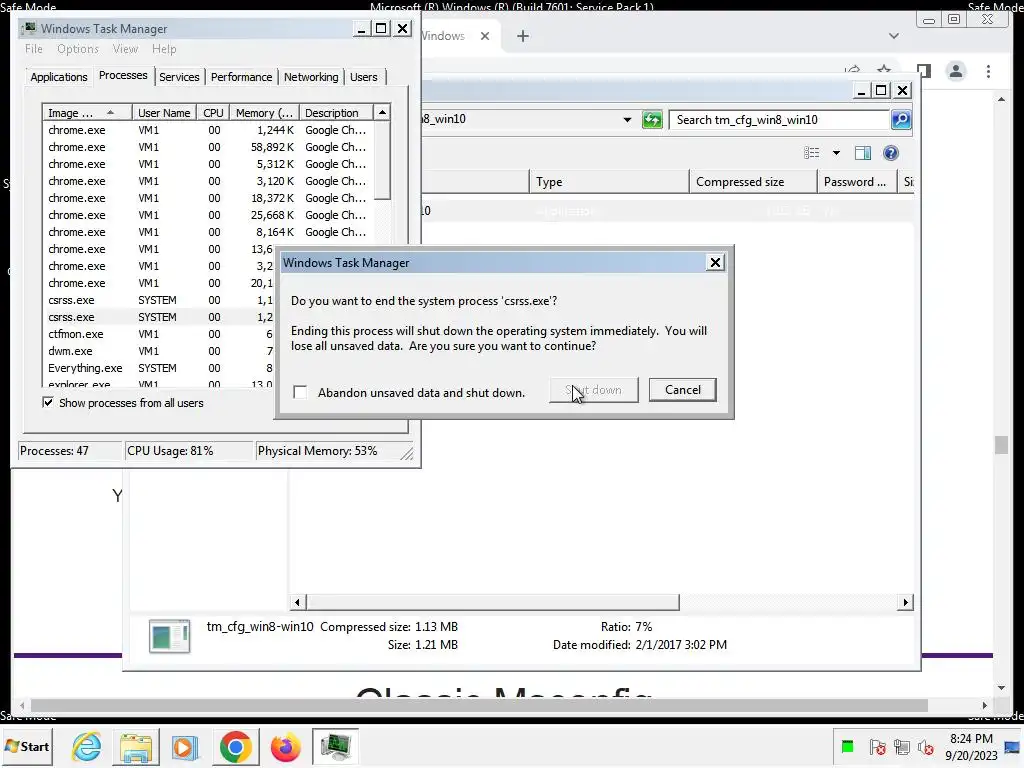Click Chrome side panel icon
This screenshot has height=768, width=1024.
(923, 71)
